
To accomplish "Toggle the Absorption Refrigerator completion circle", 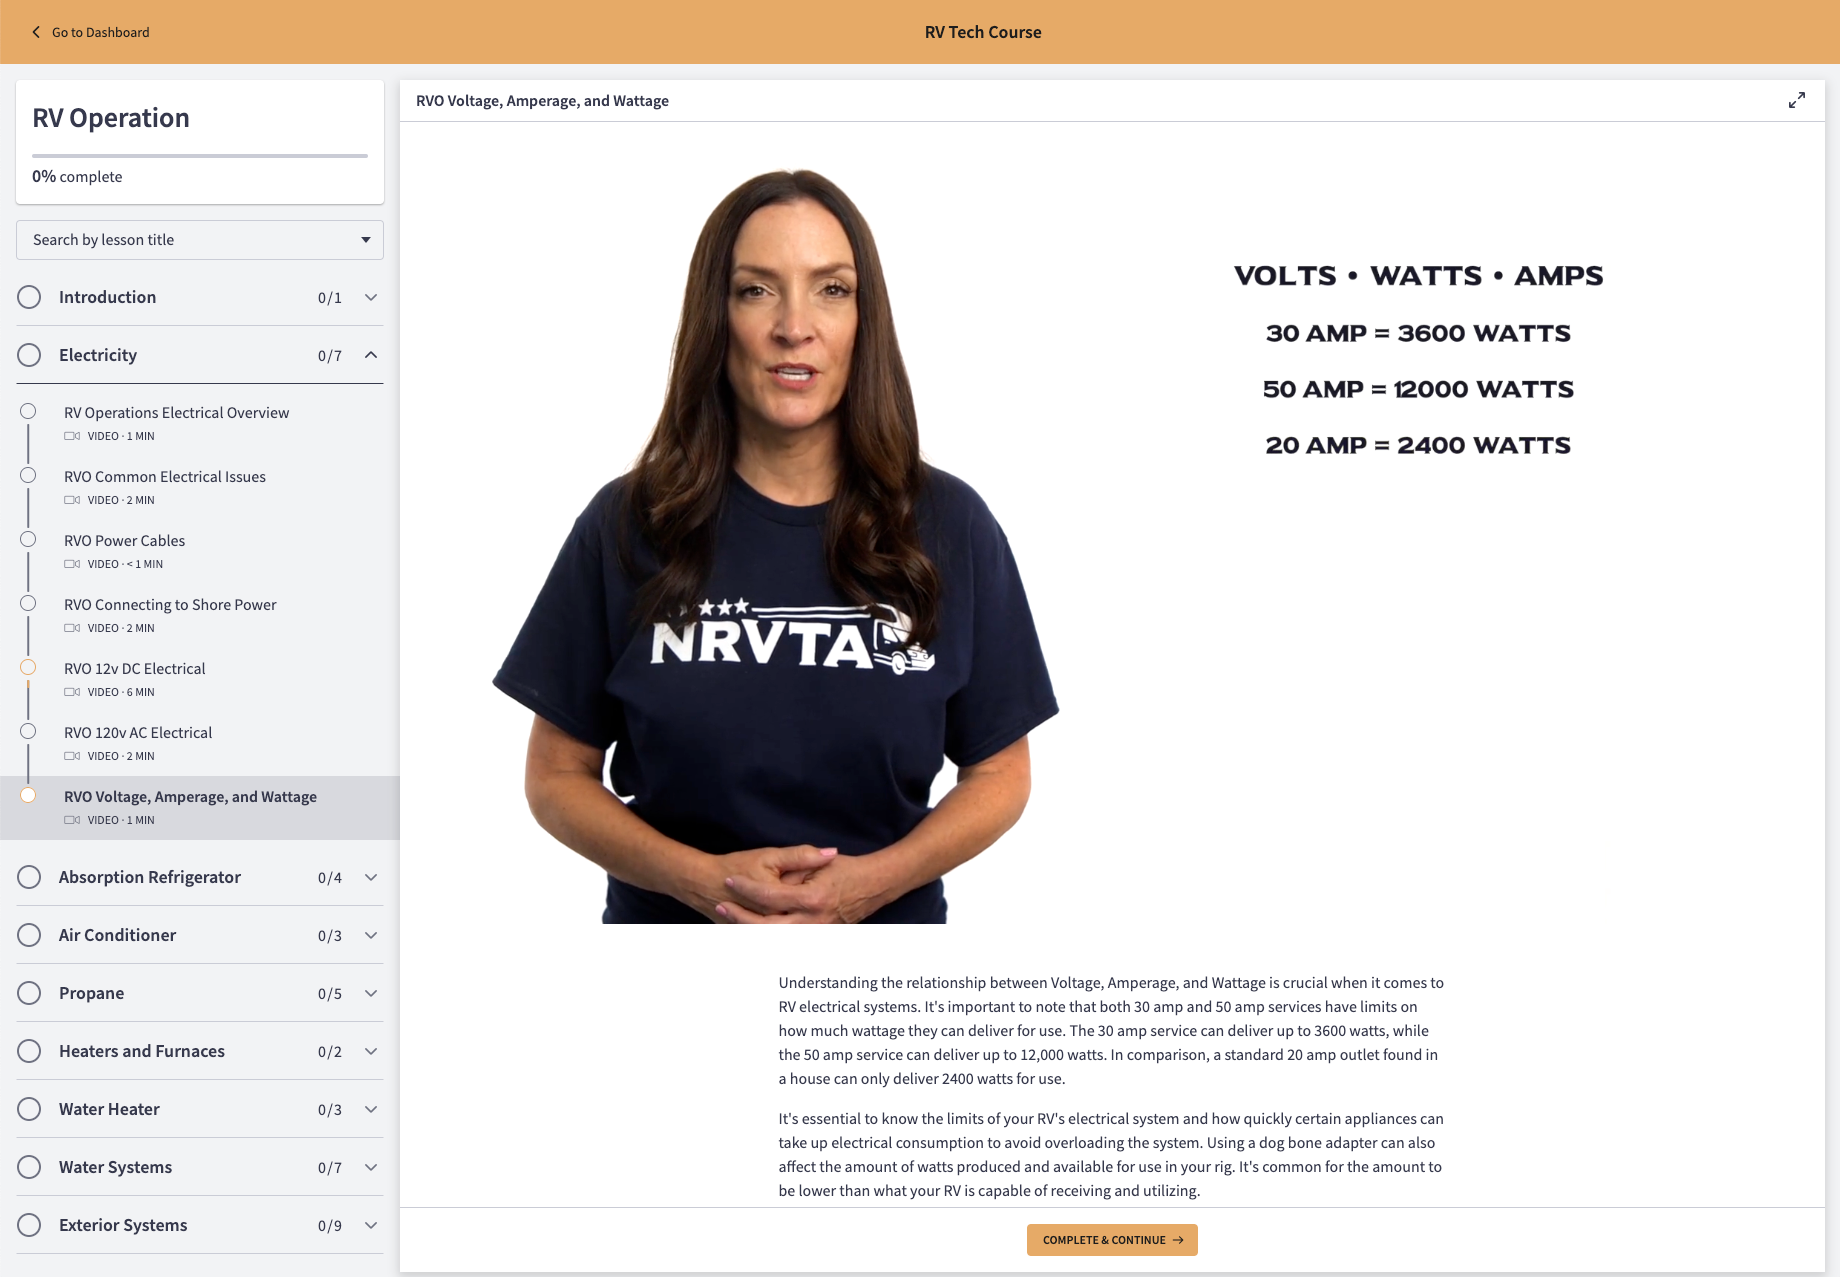I will tap(29, 877).
